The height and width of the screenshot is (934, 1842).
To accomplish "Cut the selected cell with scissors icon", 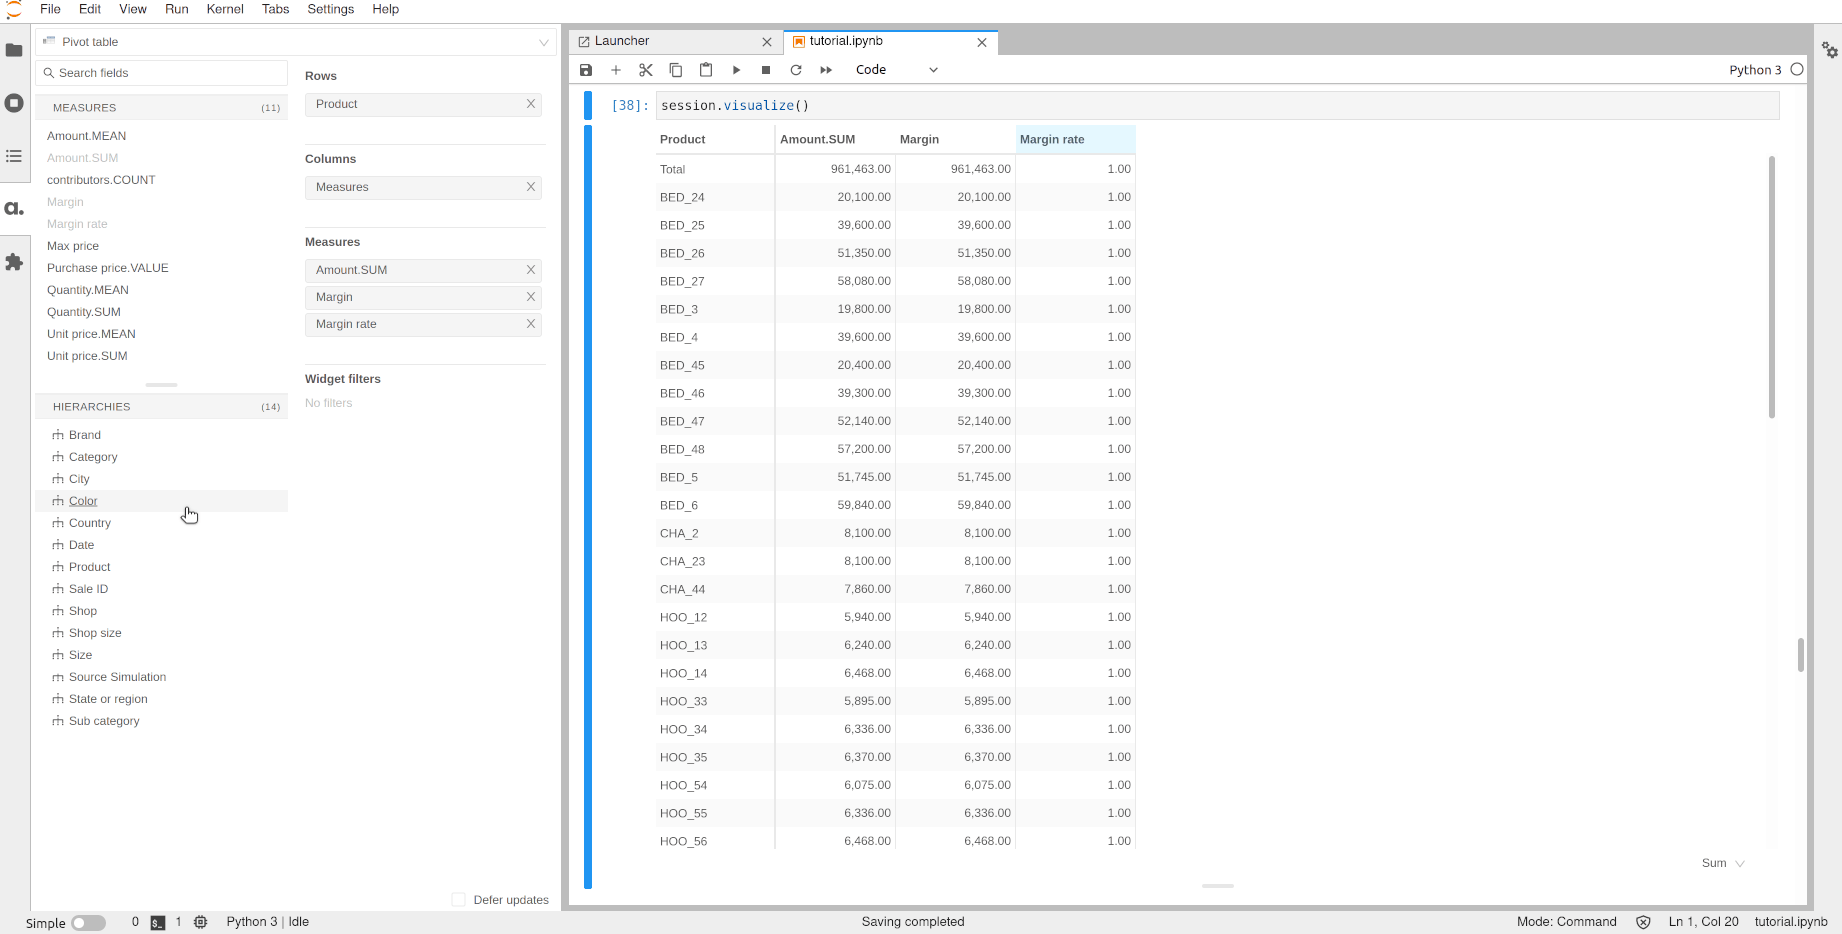I will click(646, 70).
